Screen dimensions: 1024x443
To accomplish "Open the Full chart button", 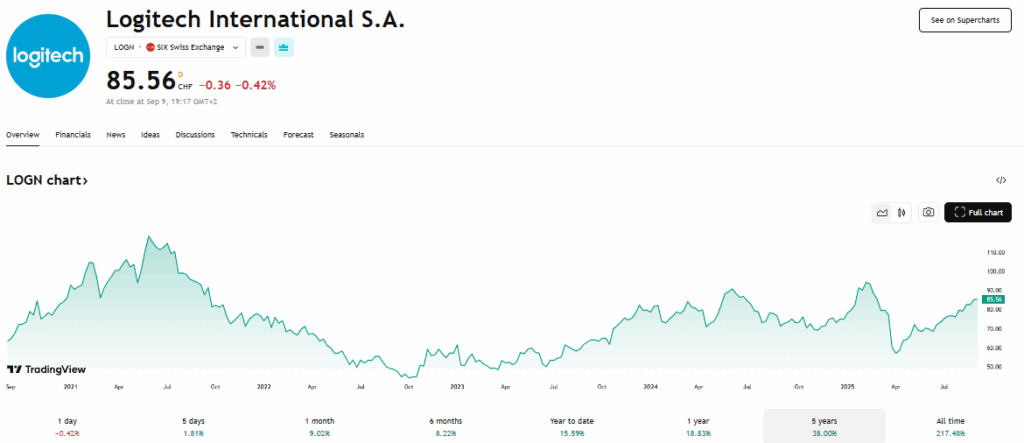I will [x=978, y=212].
